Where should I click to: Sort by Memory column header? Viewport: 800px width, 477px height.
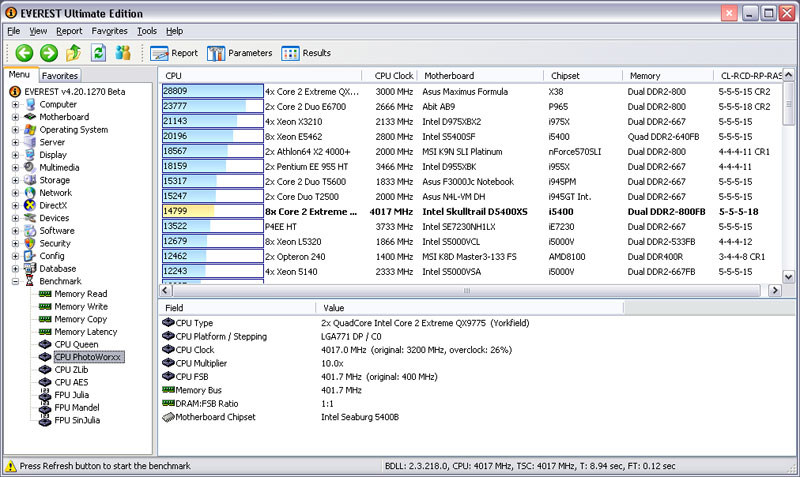coord(668,76)
